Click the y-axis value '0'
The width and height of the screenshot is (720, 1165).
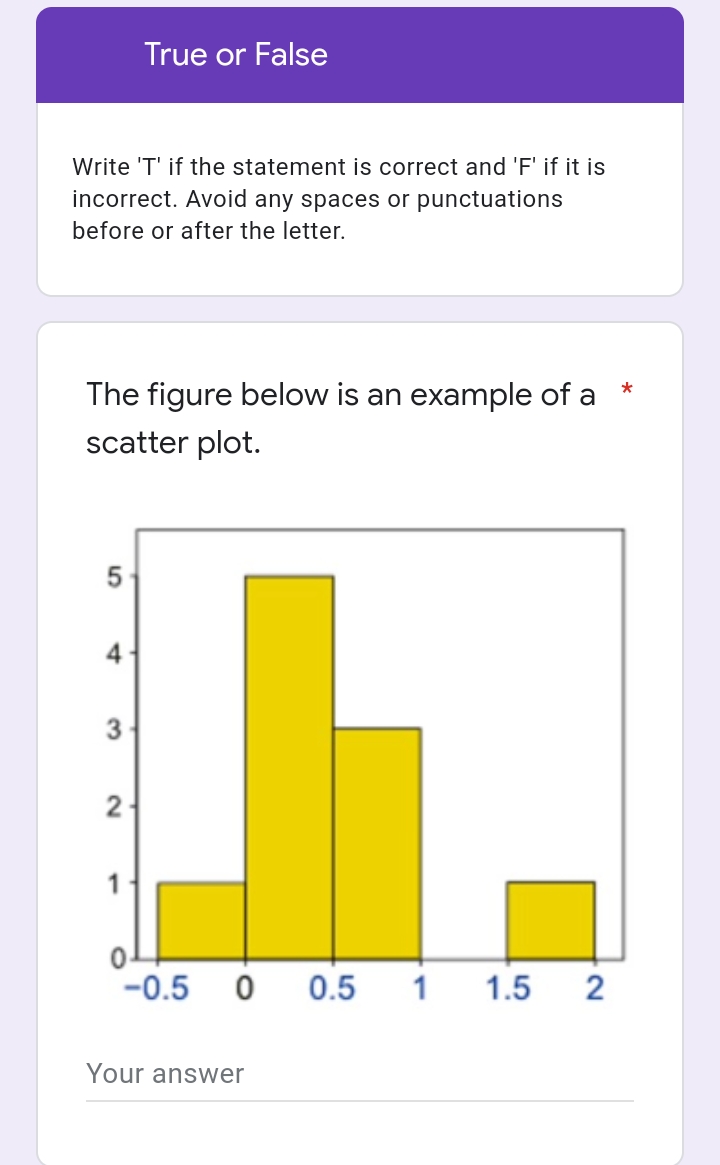[118, 958]
